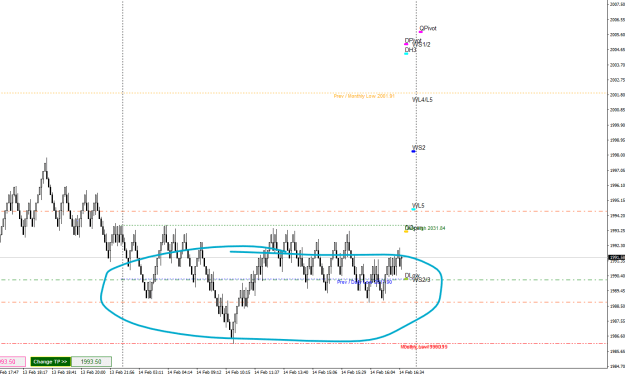Click the WL4/L5 level label
The image size is (625, 377).
(x=422, y=100)
